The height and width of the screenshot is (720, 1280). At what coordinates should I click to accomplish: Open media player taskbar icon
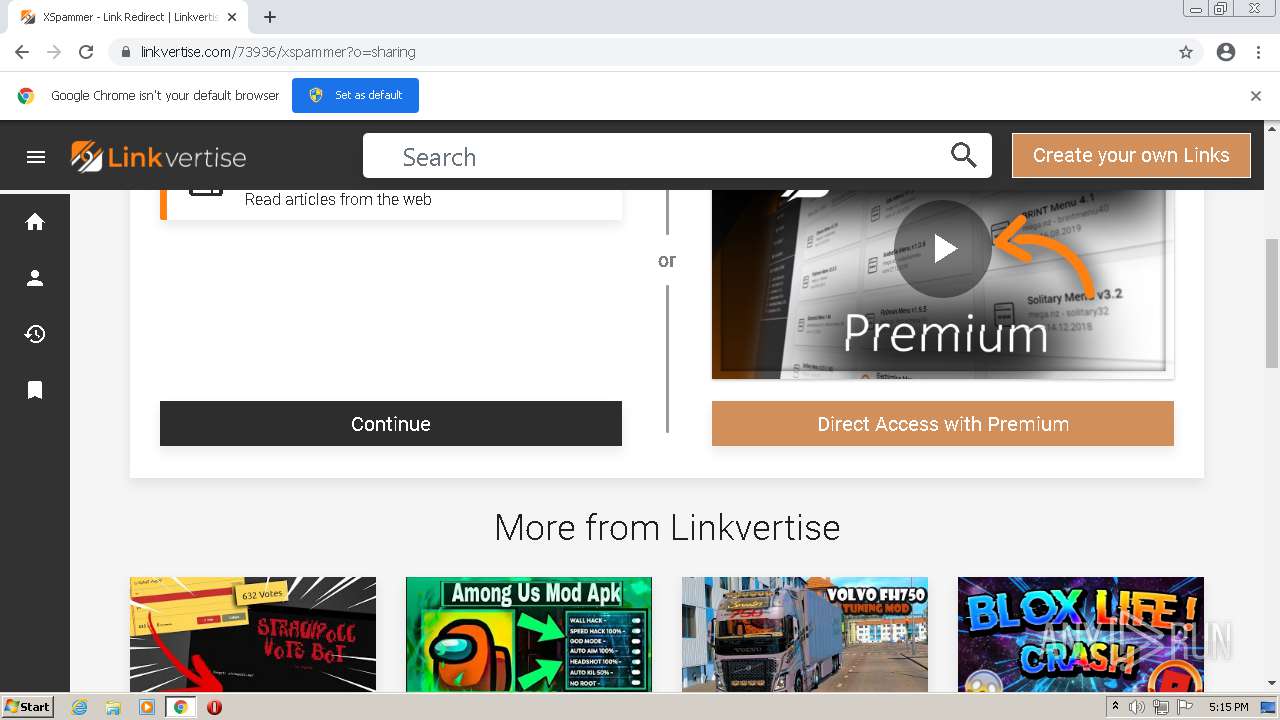(147, 707)
